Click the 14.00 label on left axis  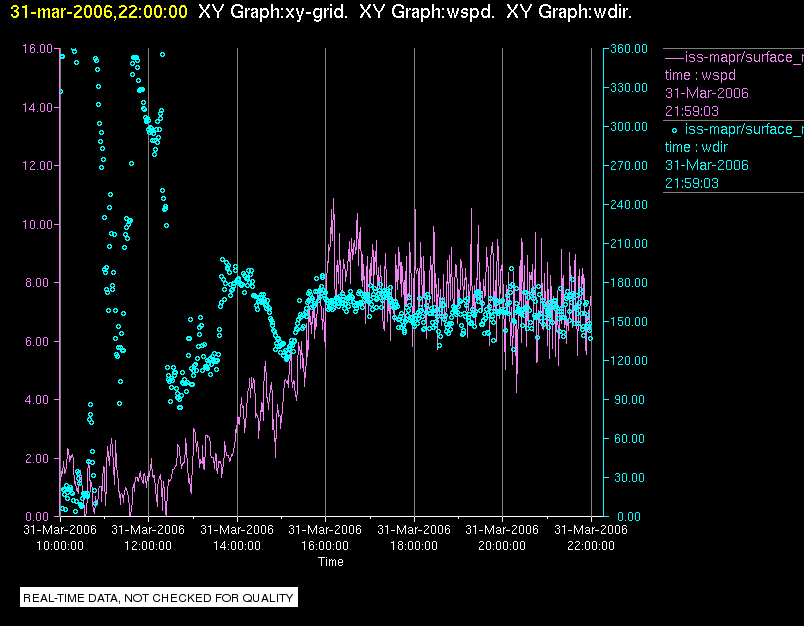coord(37,108)
